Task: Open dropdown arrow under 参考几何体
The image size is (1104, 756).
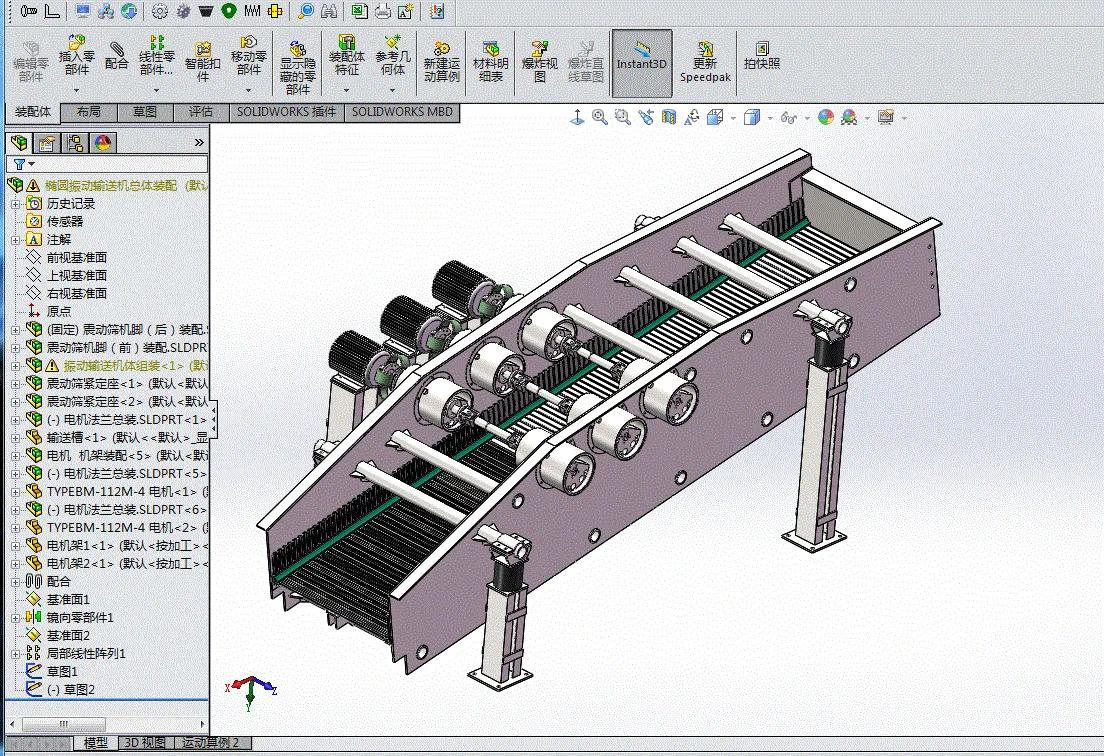Action: click(x=393, y=90)
